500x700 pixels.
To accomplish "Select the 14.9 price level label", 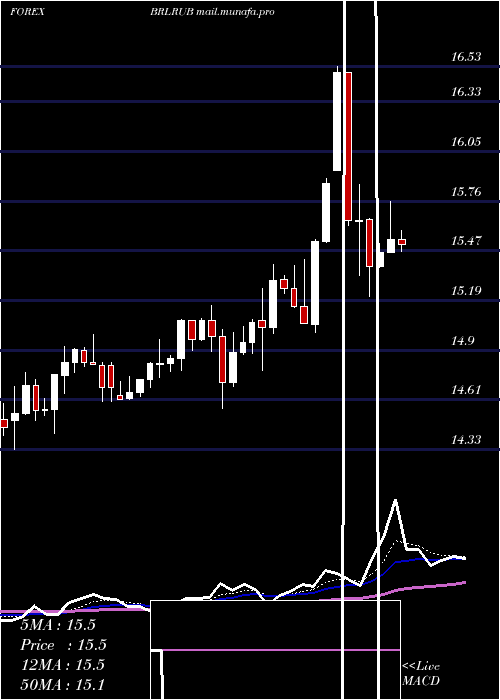I will click(x=462, y=341).
